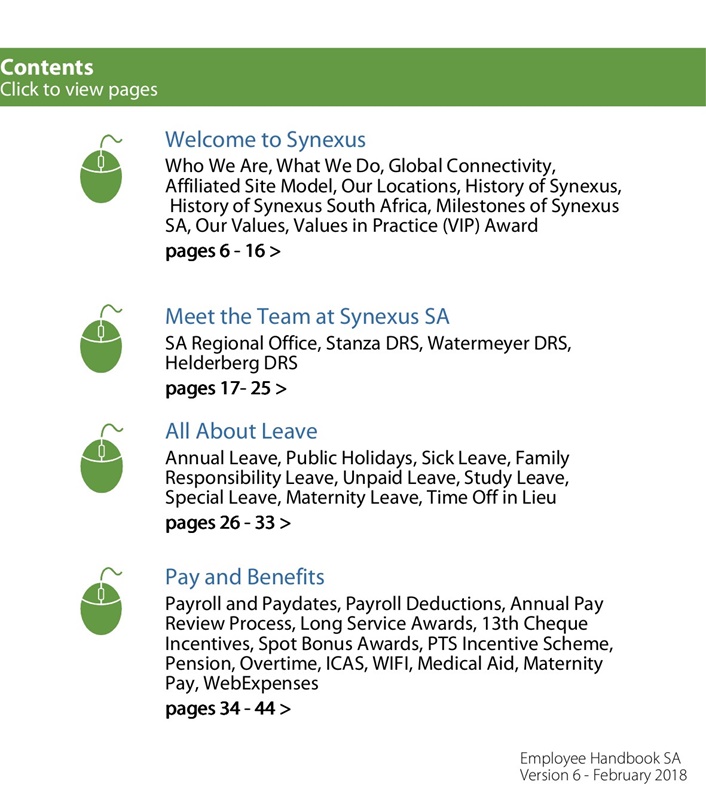
Task: Click the Contents title in green banner
Action: [47, 68]
